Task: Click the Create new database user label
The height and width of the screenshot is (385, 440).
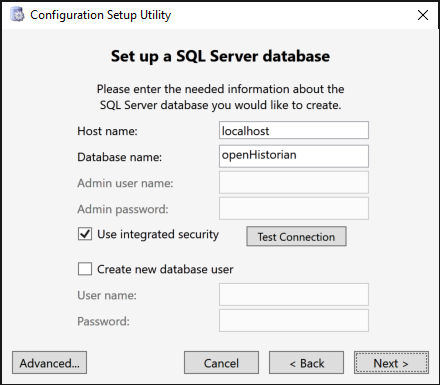Action: (165, 269)
